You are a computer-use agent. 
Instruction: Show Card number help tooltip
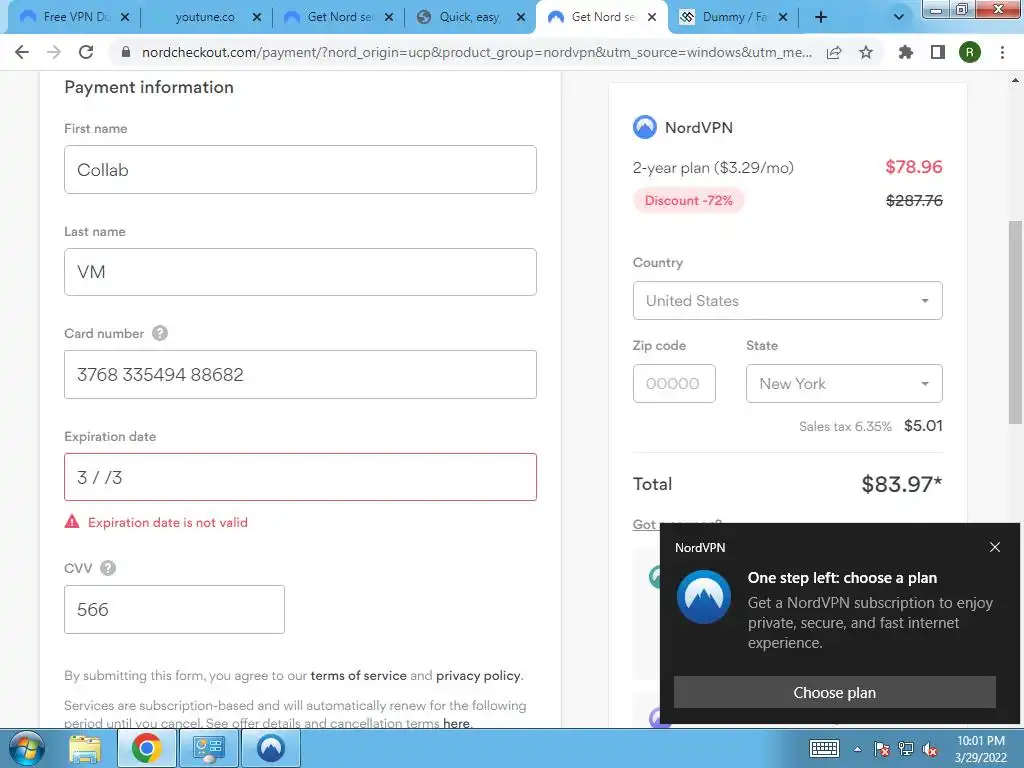click(160, 333)
